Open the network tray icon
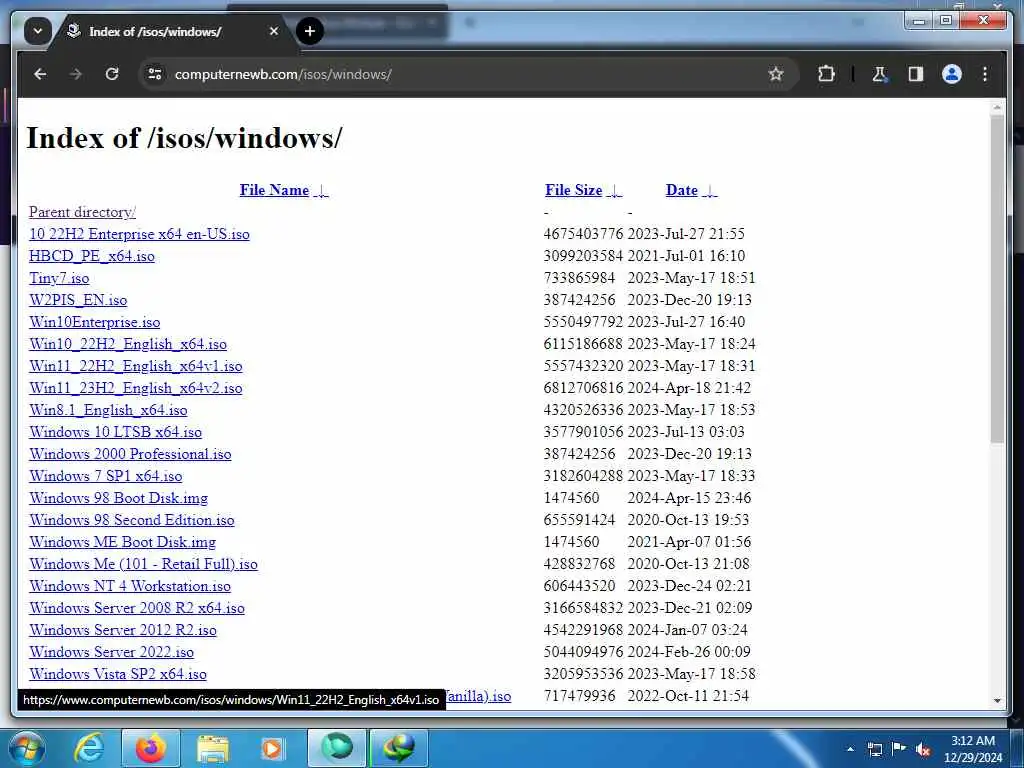Viewport: 1024px width, 768px height. pyautogui.click(x=874, y=749)
